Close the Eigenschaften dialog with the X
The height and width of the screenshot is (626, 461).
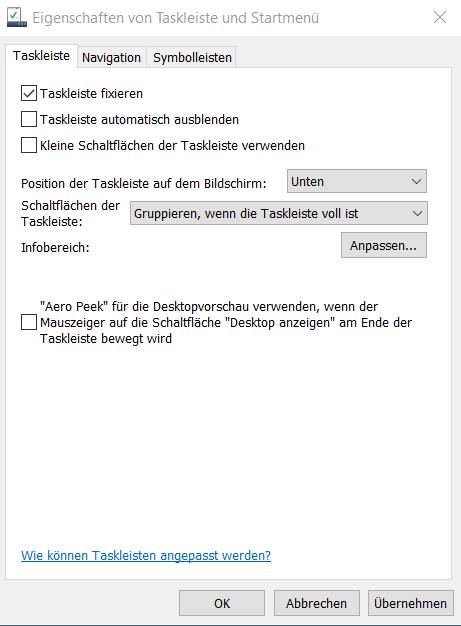pos(440,17)
